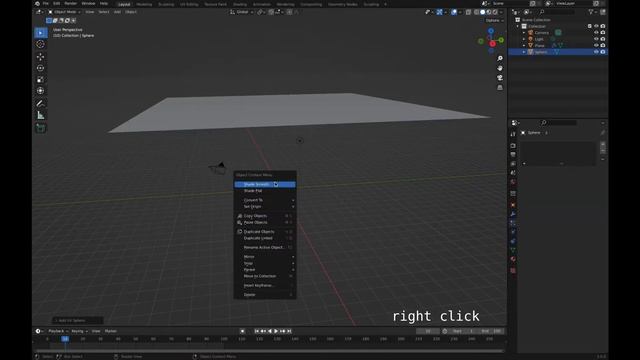
Task: Select the Add Cube tool
Action: coord(40,128)
